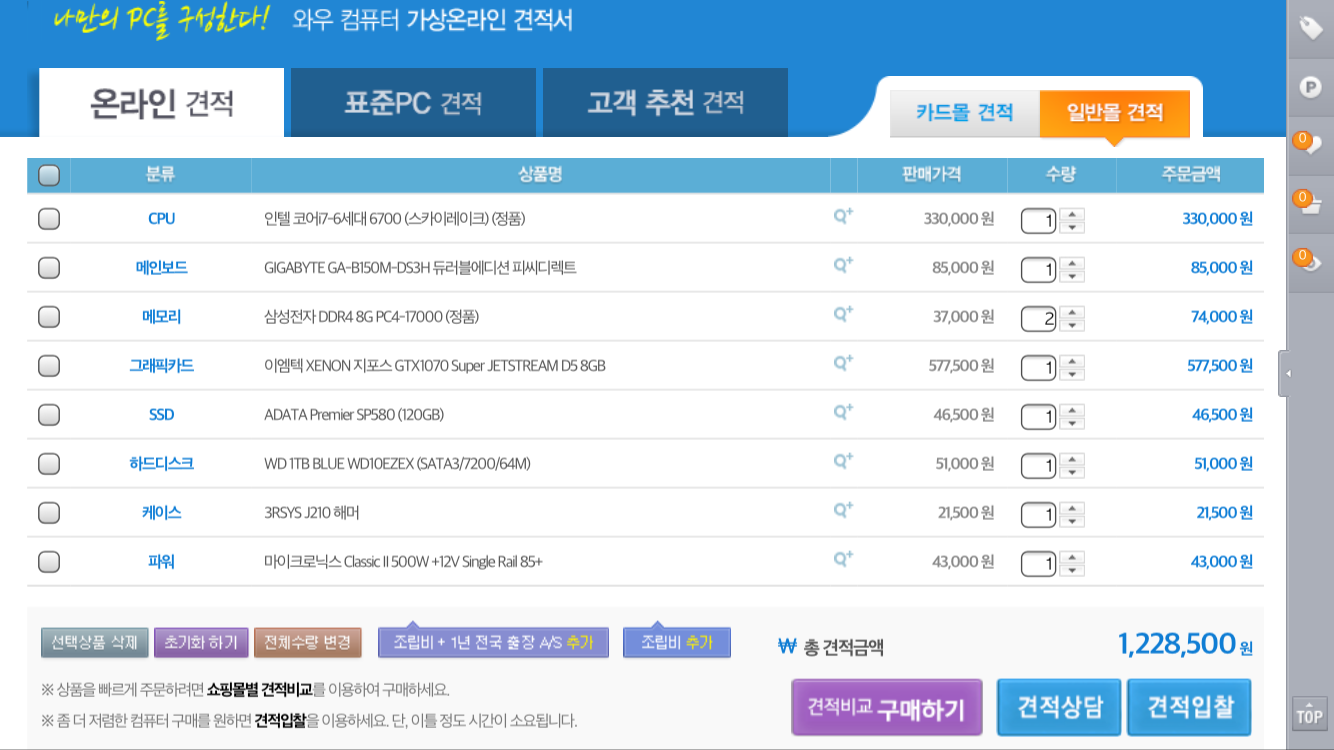The image size is (1334, 750).
Task: Open the P points icon in sidebar
Action: pos(1310,87)
